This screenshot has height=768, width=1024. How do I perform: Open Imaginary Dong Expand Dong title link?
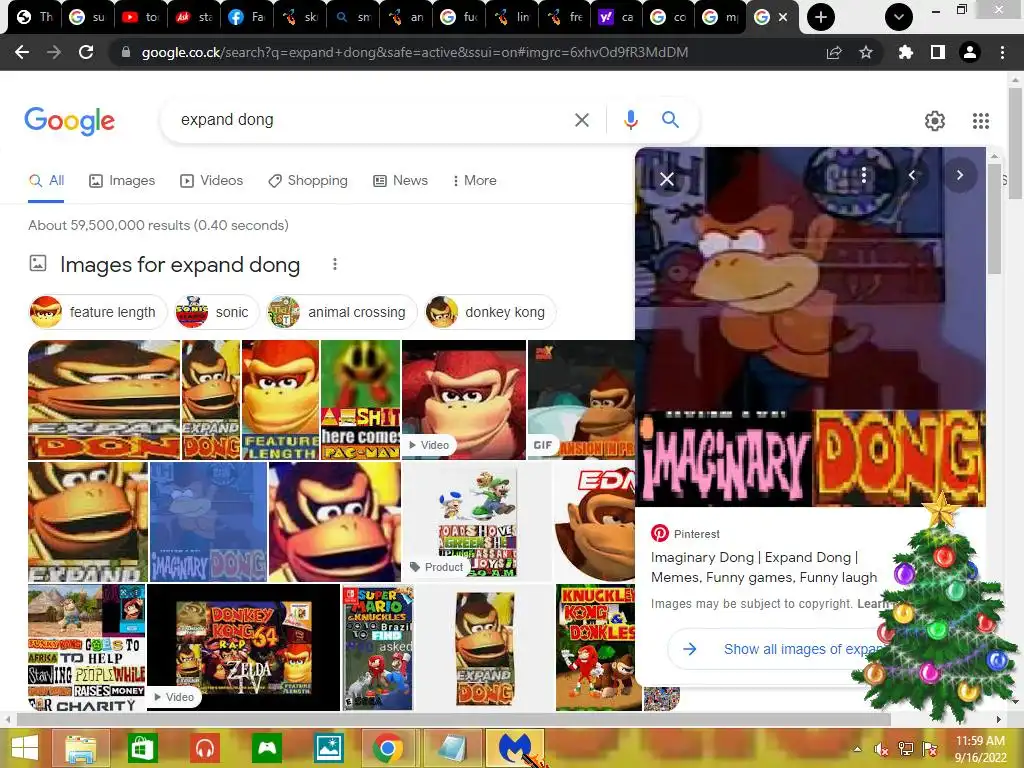coord(763,567)
